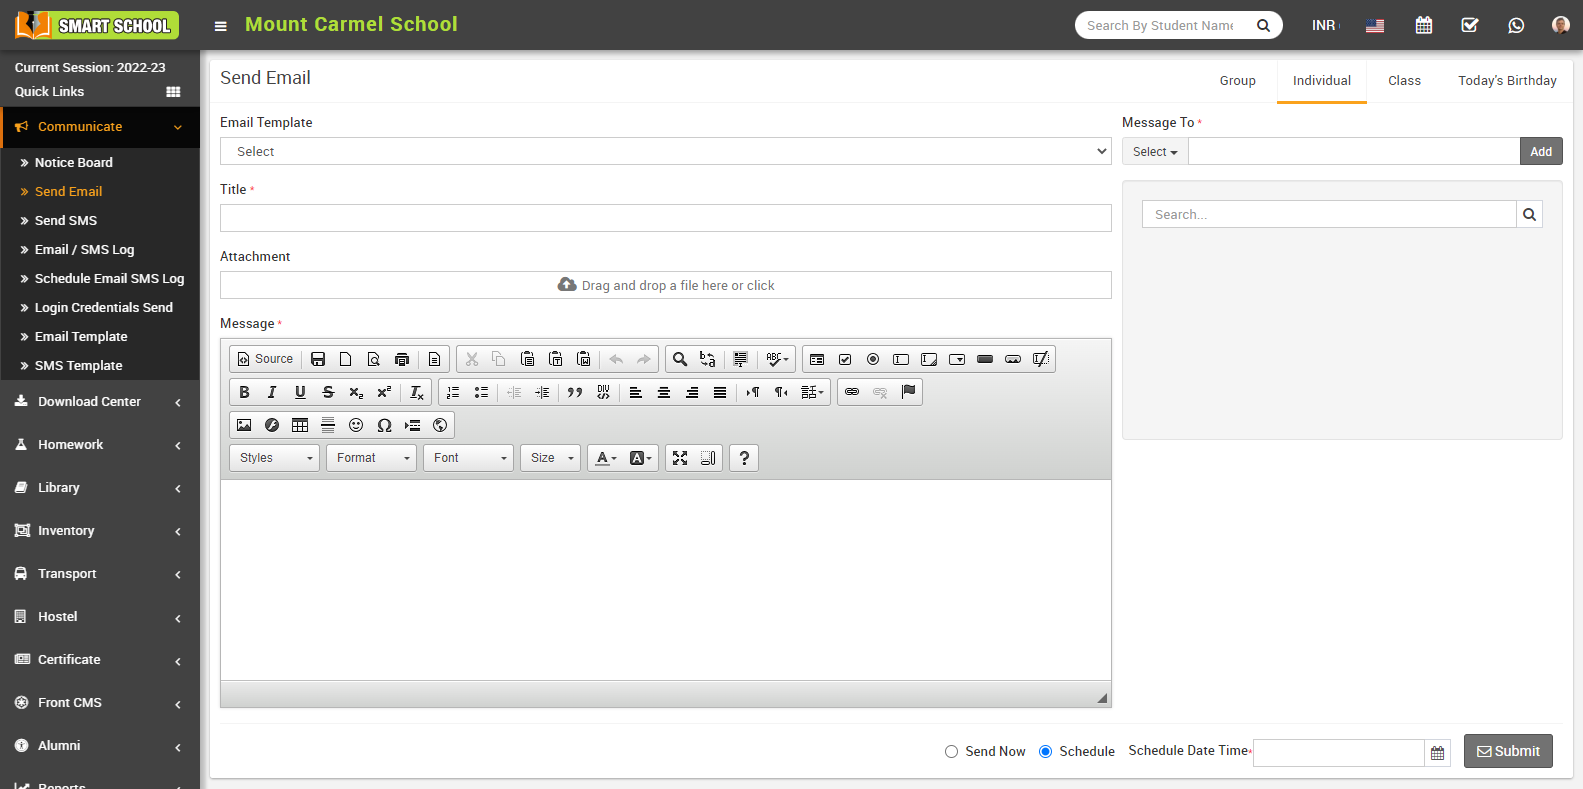Open the Font dropdown in editor toolbar
Viewport: 1583px width, 789px height.
pyautogui.click(x=469, y=458)
